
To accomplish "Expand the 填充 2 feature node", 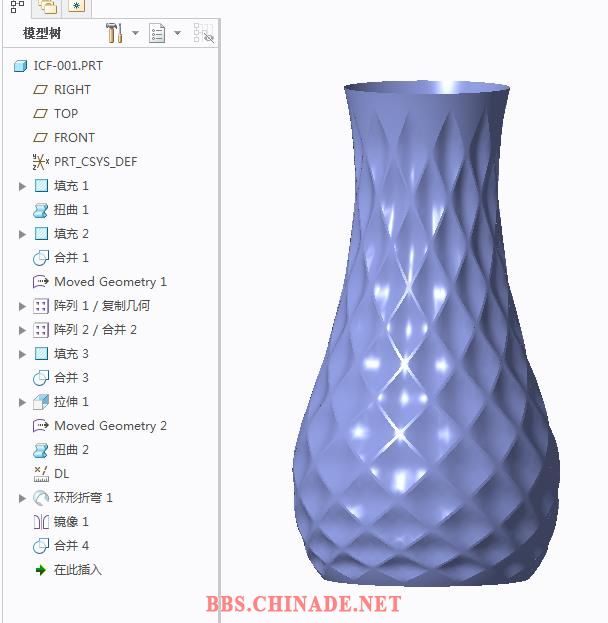I will (x=22, y=234).
